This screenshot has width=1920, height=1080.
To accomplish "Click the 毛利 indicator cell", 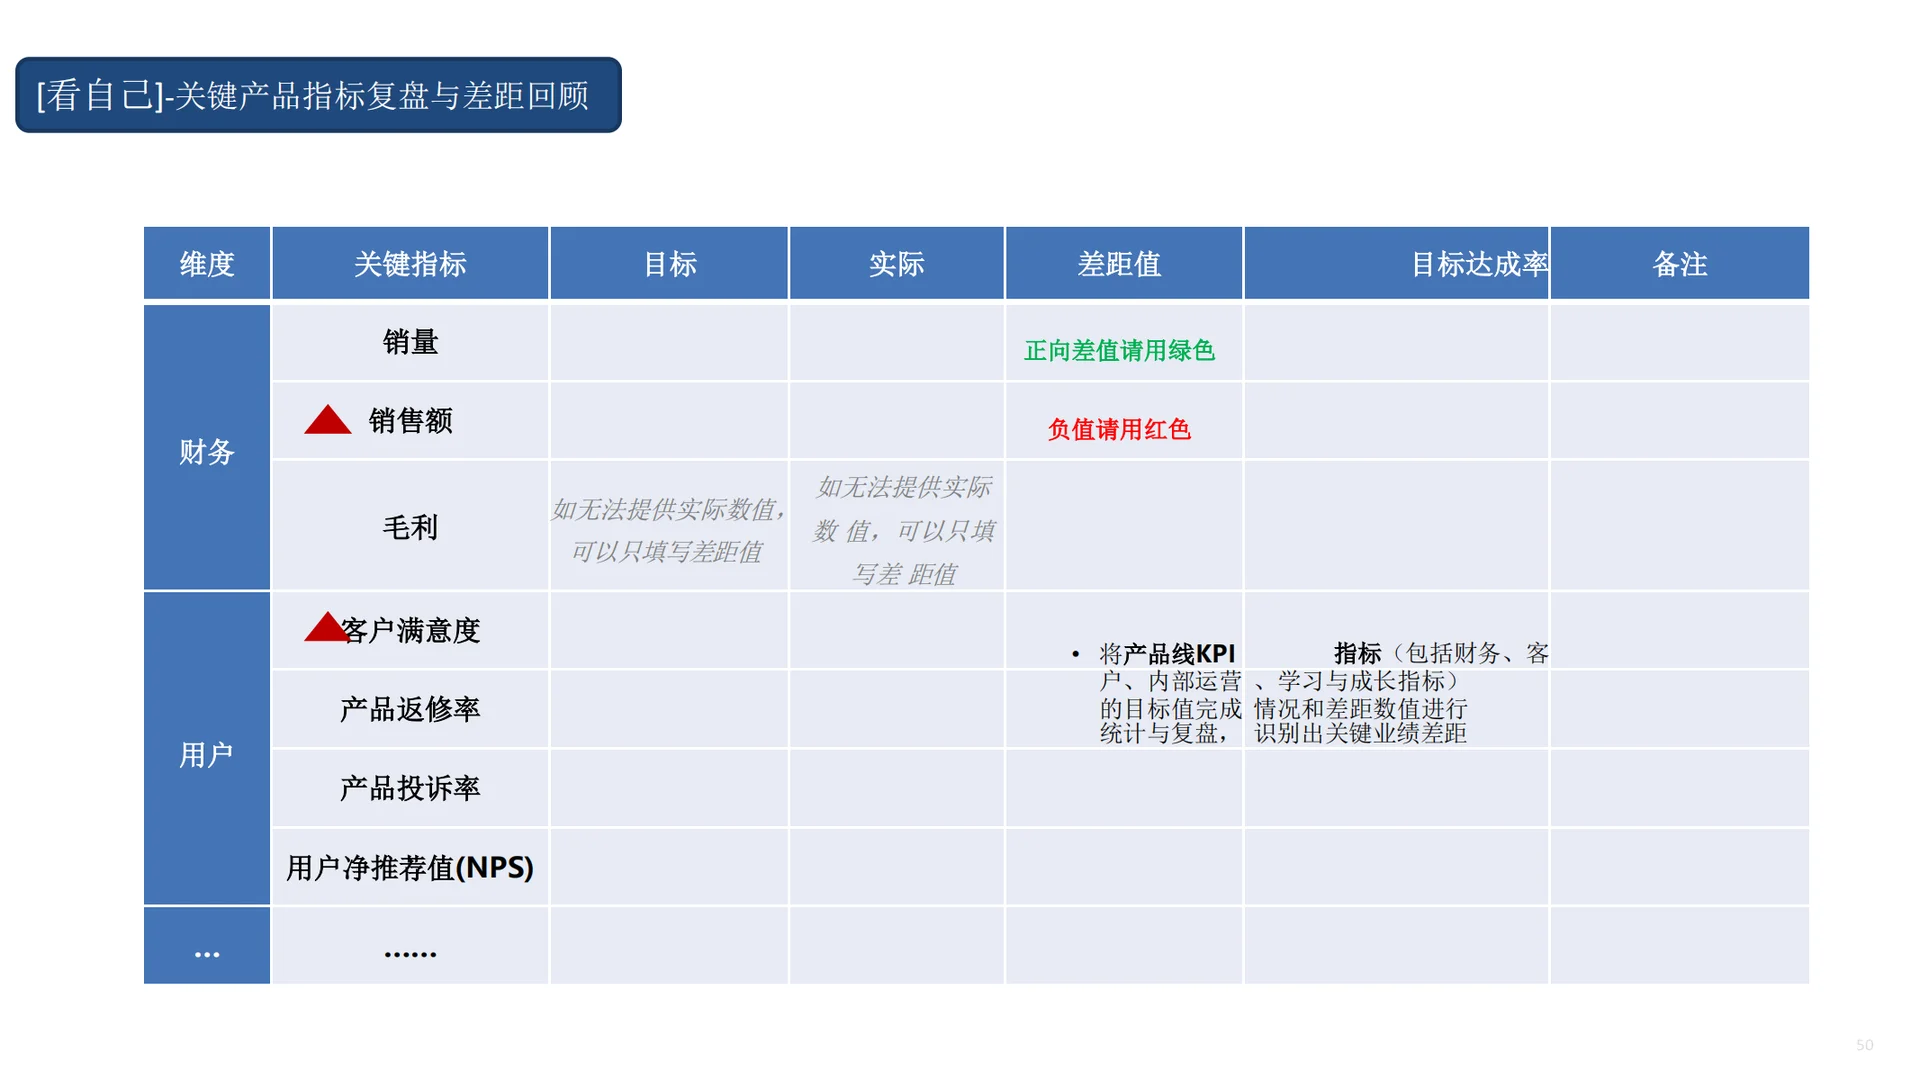I will tap(410, 526).
